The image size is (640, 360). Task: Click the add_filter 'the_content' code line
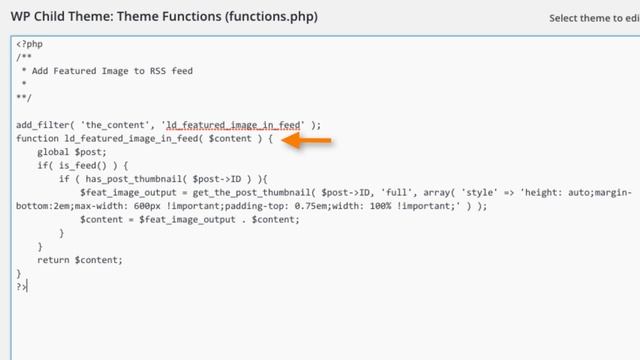click(x=169, y=125)
